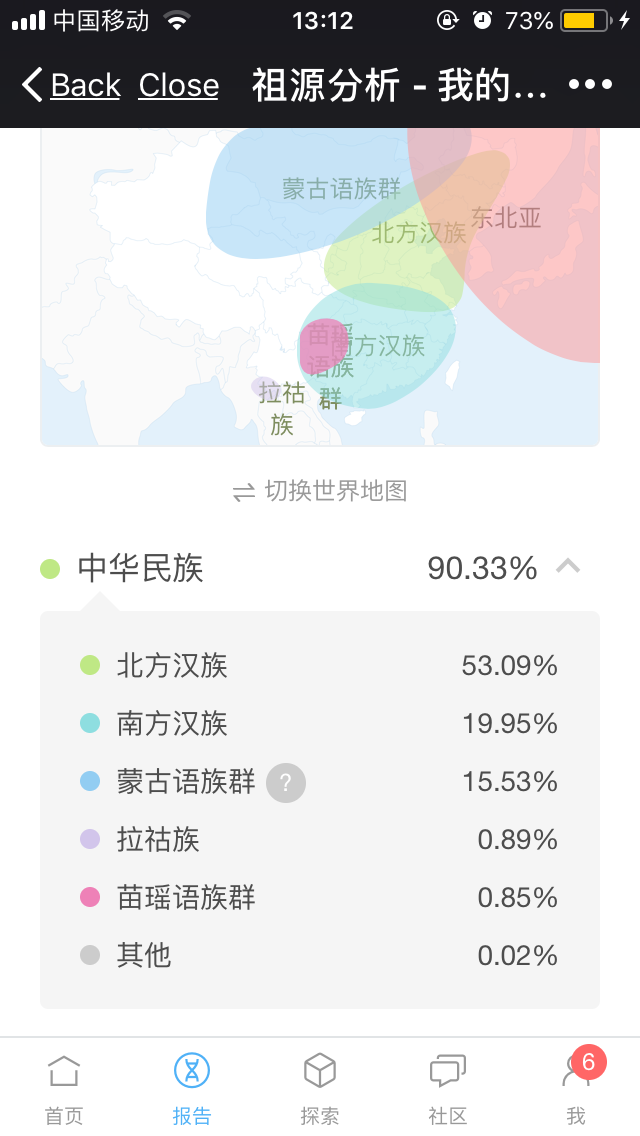Select the 报告 DNA report icon
This screenshot has width=640, height=1136.
192,1070
